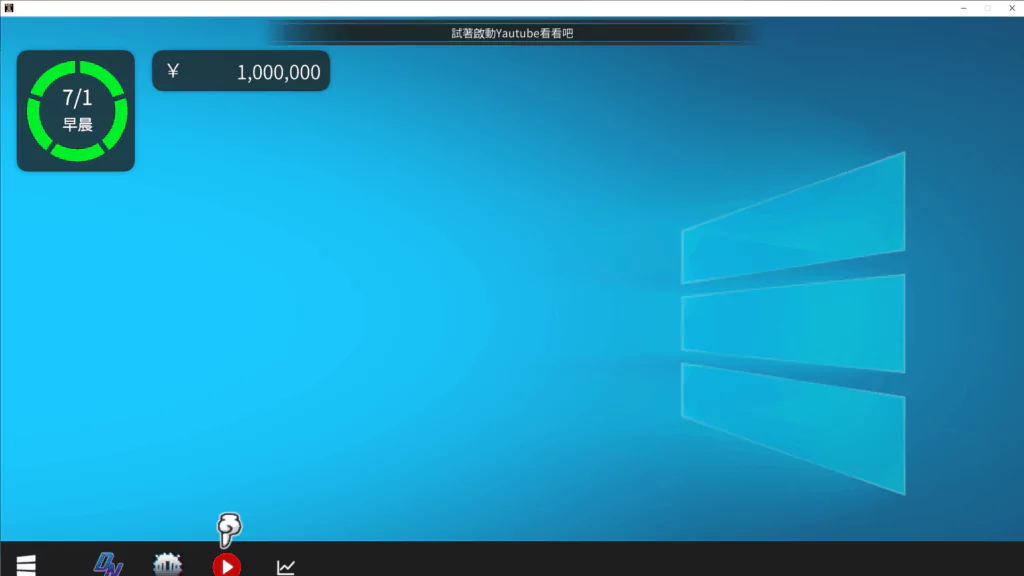Close the game window
Image resolution: width=1024 pixels, height=576 pixels.
pos(1011,8)
